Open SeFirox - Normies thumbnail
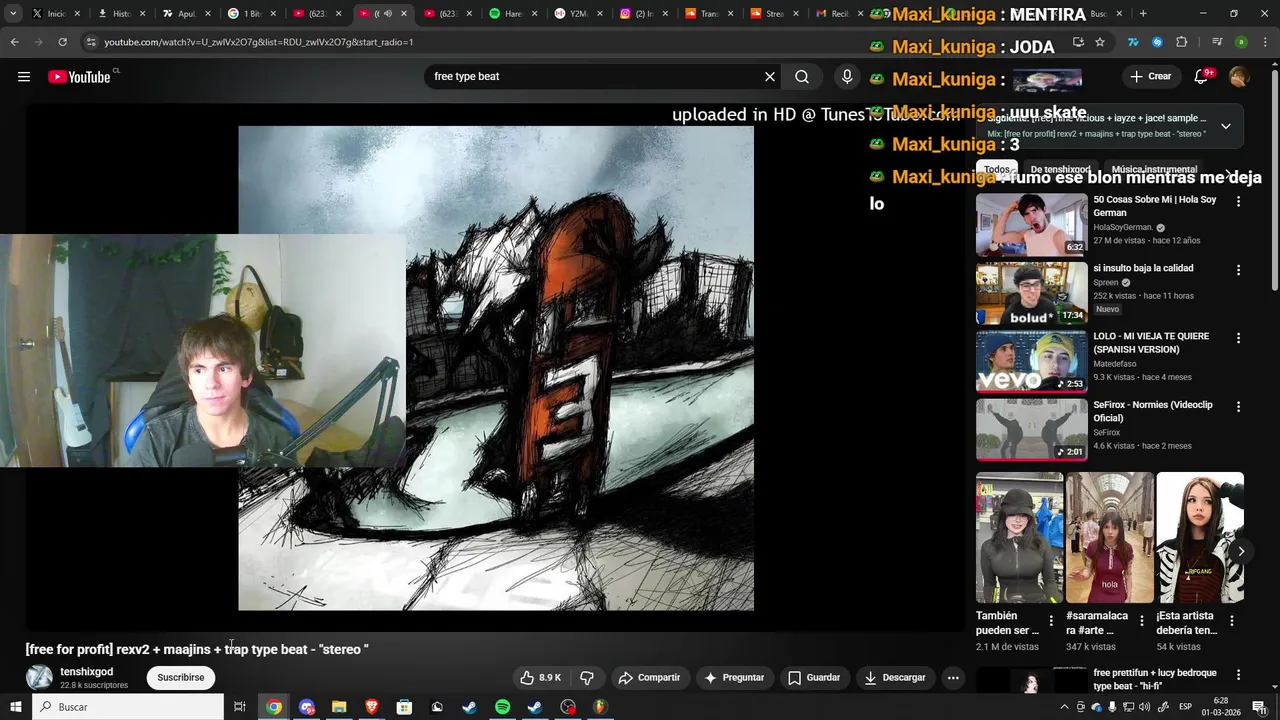This screenshot has height=720, width=1280. tap(1031, 430)
